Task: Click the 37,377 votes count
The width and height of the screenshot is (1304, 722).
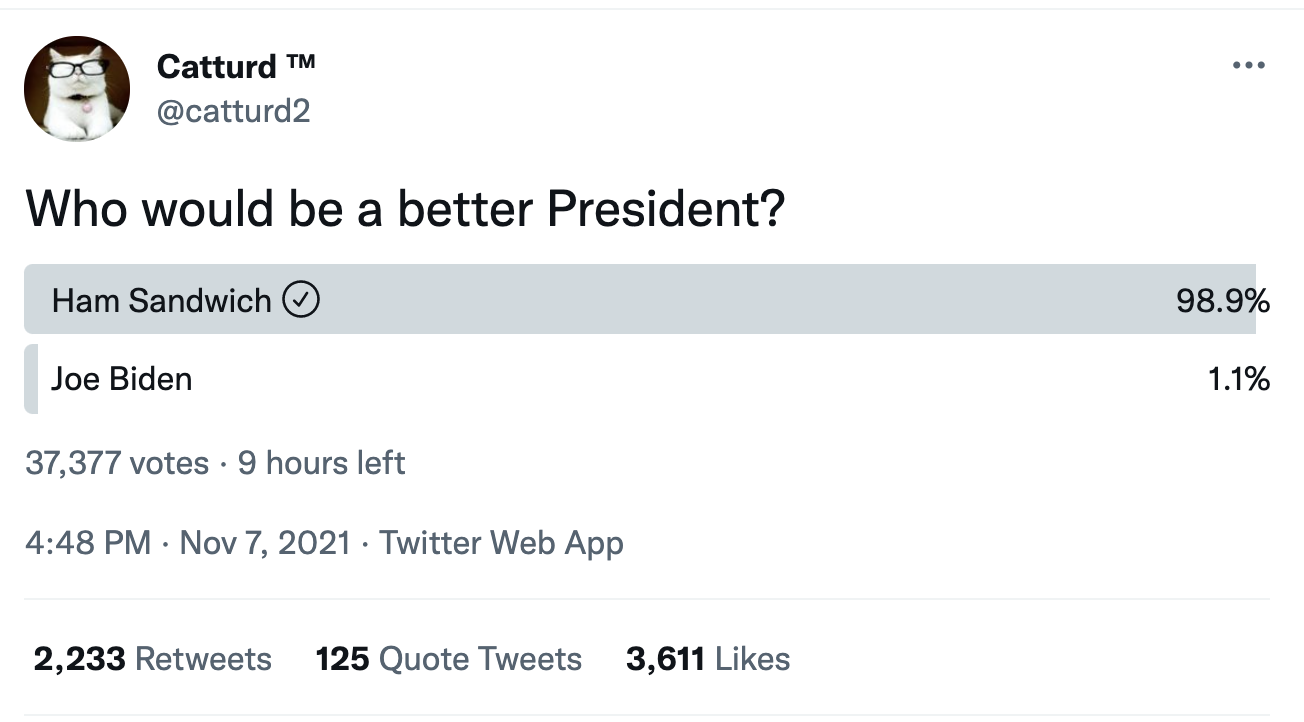Action: (x=117, y=463)
